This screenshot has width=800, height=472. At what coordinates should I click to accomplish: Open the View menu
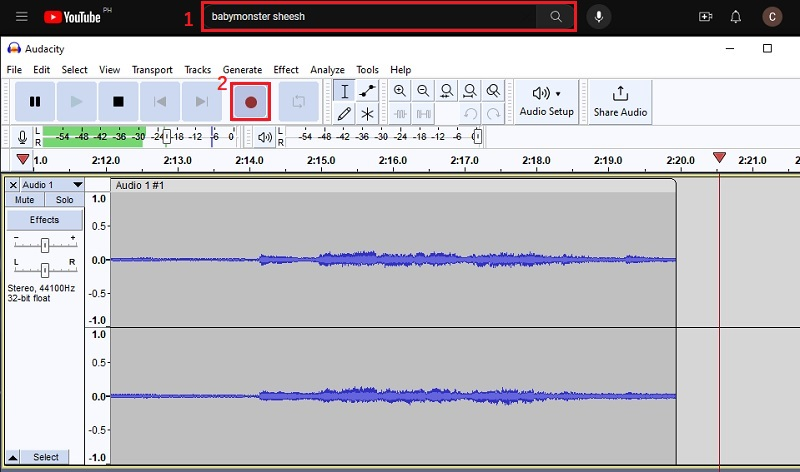pos(110,69)
